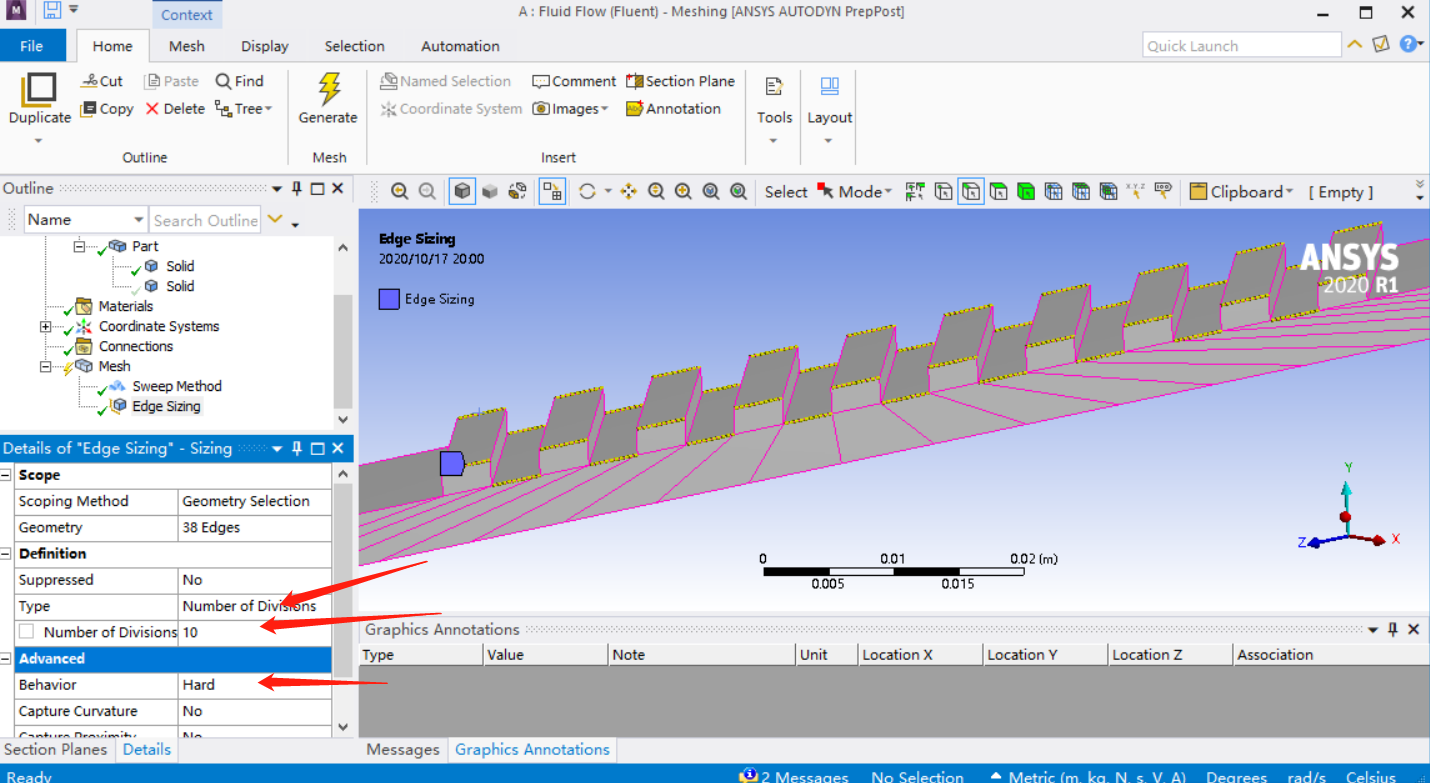Viewport: 1430px width, 784px height.
Task: Switch to the Section Planes tab
Action: point(57,749)
